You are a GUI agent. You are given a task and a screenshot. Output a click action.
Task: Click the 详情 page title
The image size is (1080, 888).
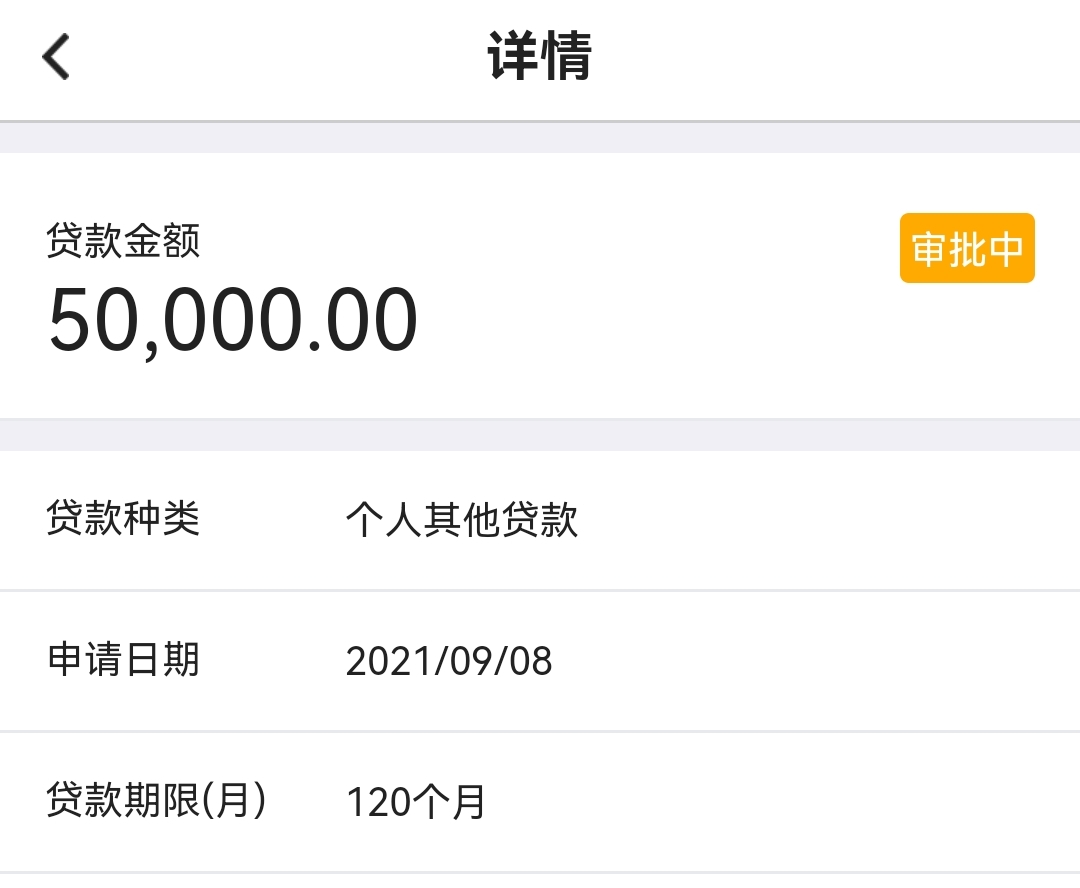click(540, 56)
